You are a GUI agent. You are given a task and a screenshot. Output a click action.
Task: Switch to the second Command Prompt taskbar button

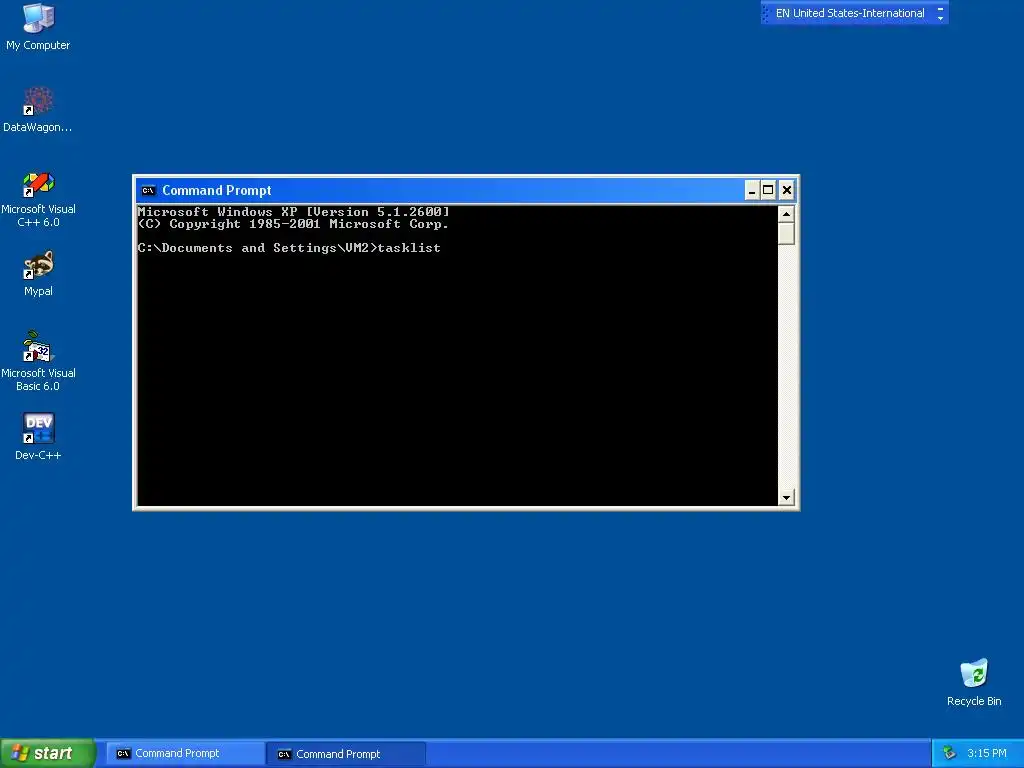pos(345,754)
